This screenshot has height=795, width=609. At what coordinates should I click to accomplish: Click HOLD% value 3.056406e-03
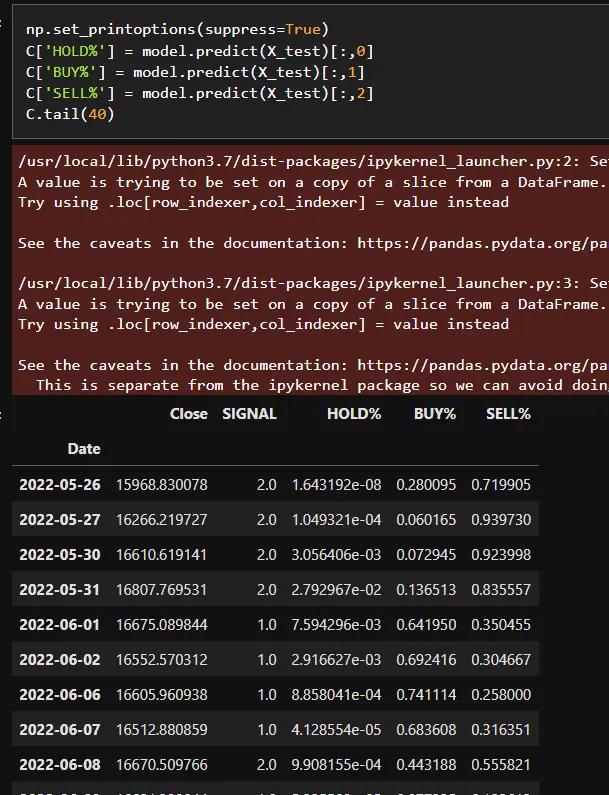coord(336,555)
